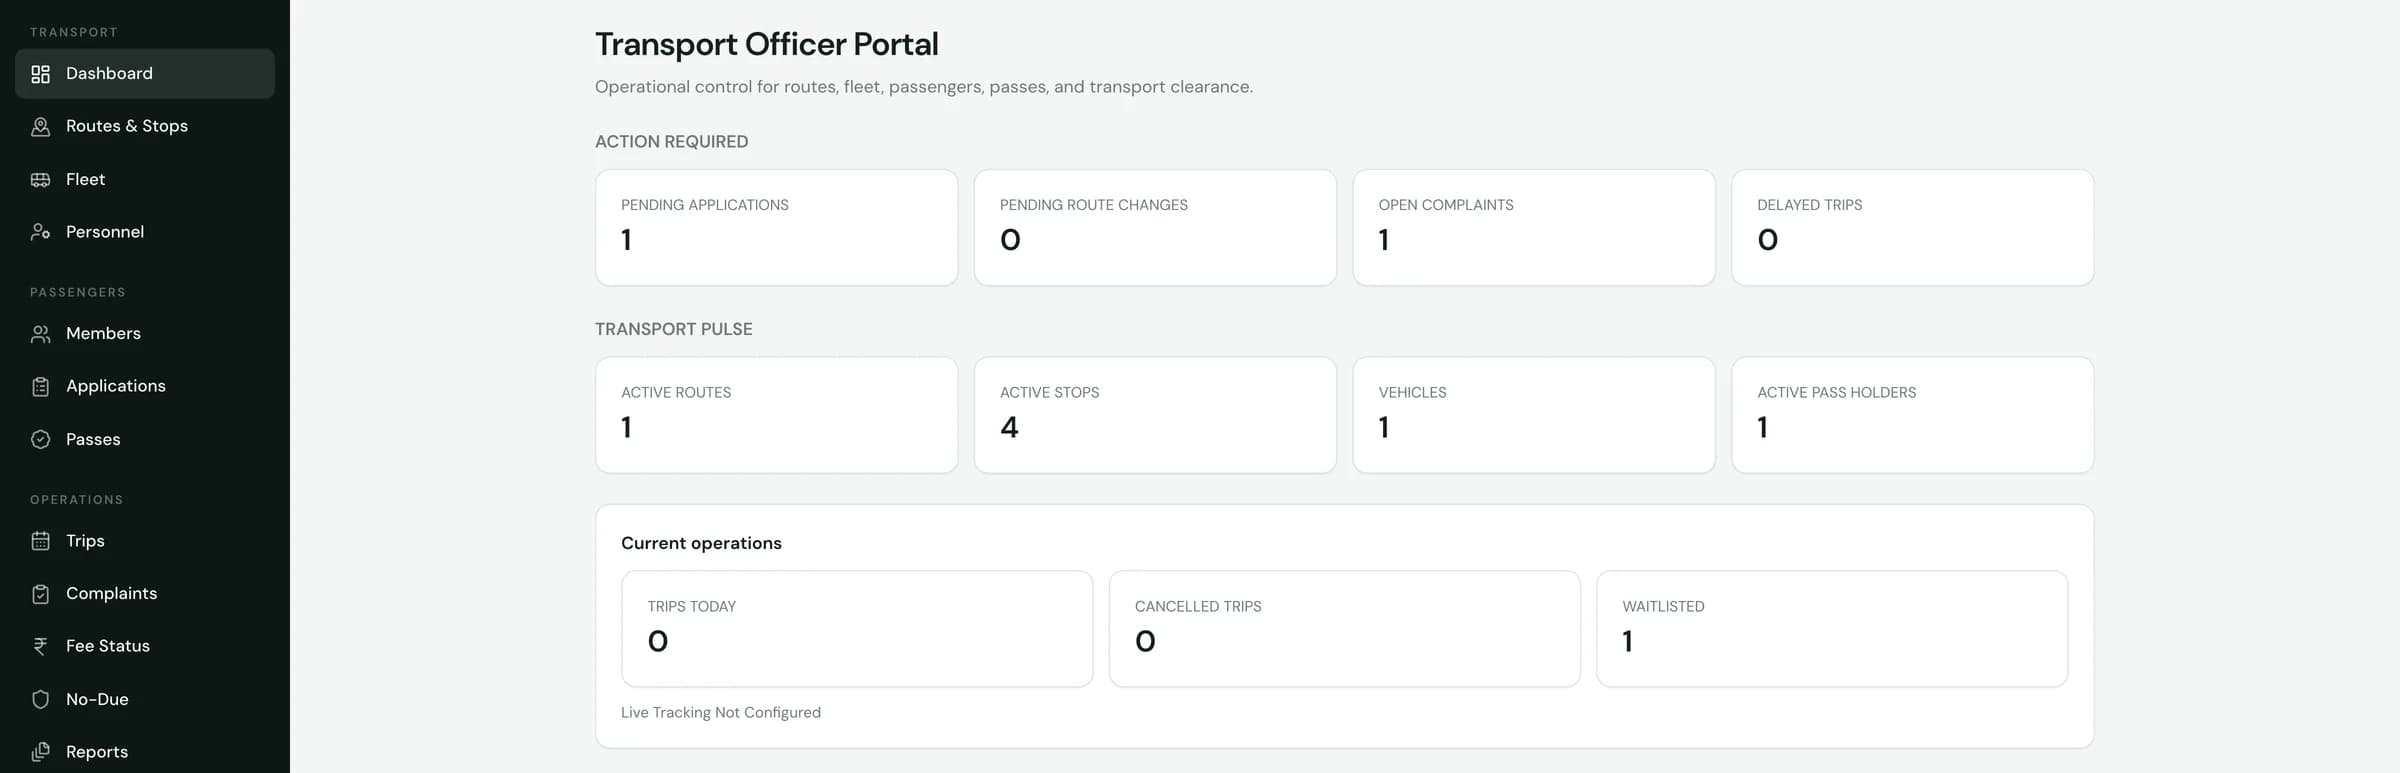Viewport: 2400px width, 773px height.
Task: Open the Members list
Action: [145, 334]
